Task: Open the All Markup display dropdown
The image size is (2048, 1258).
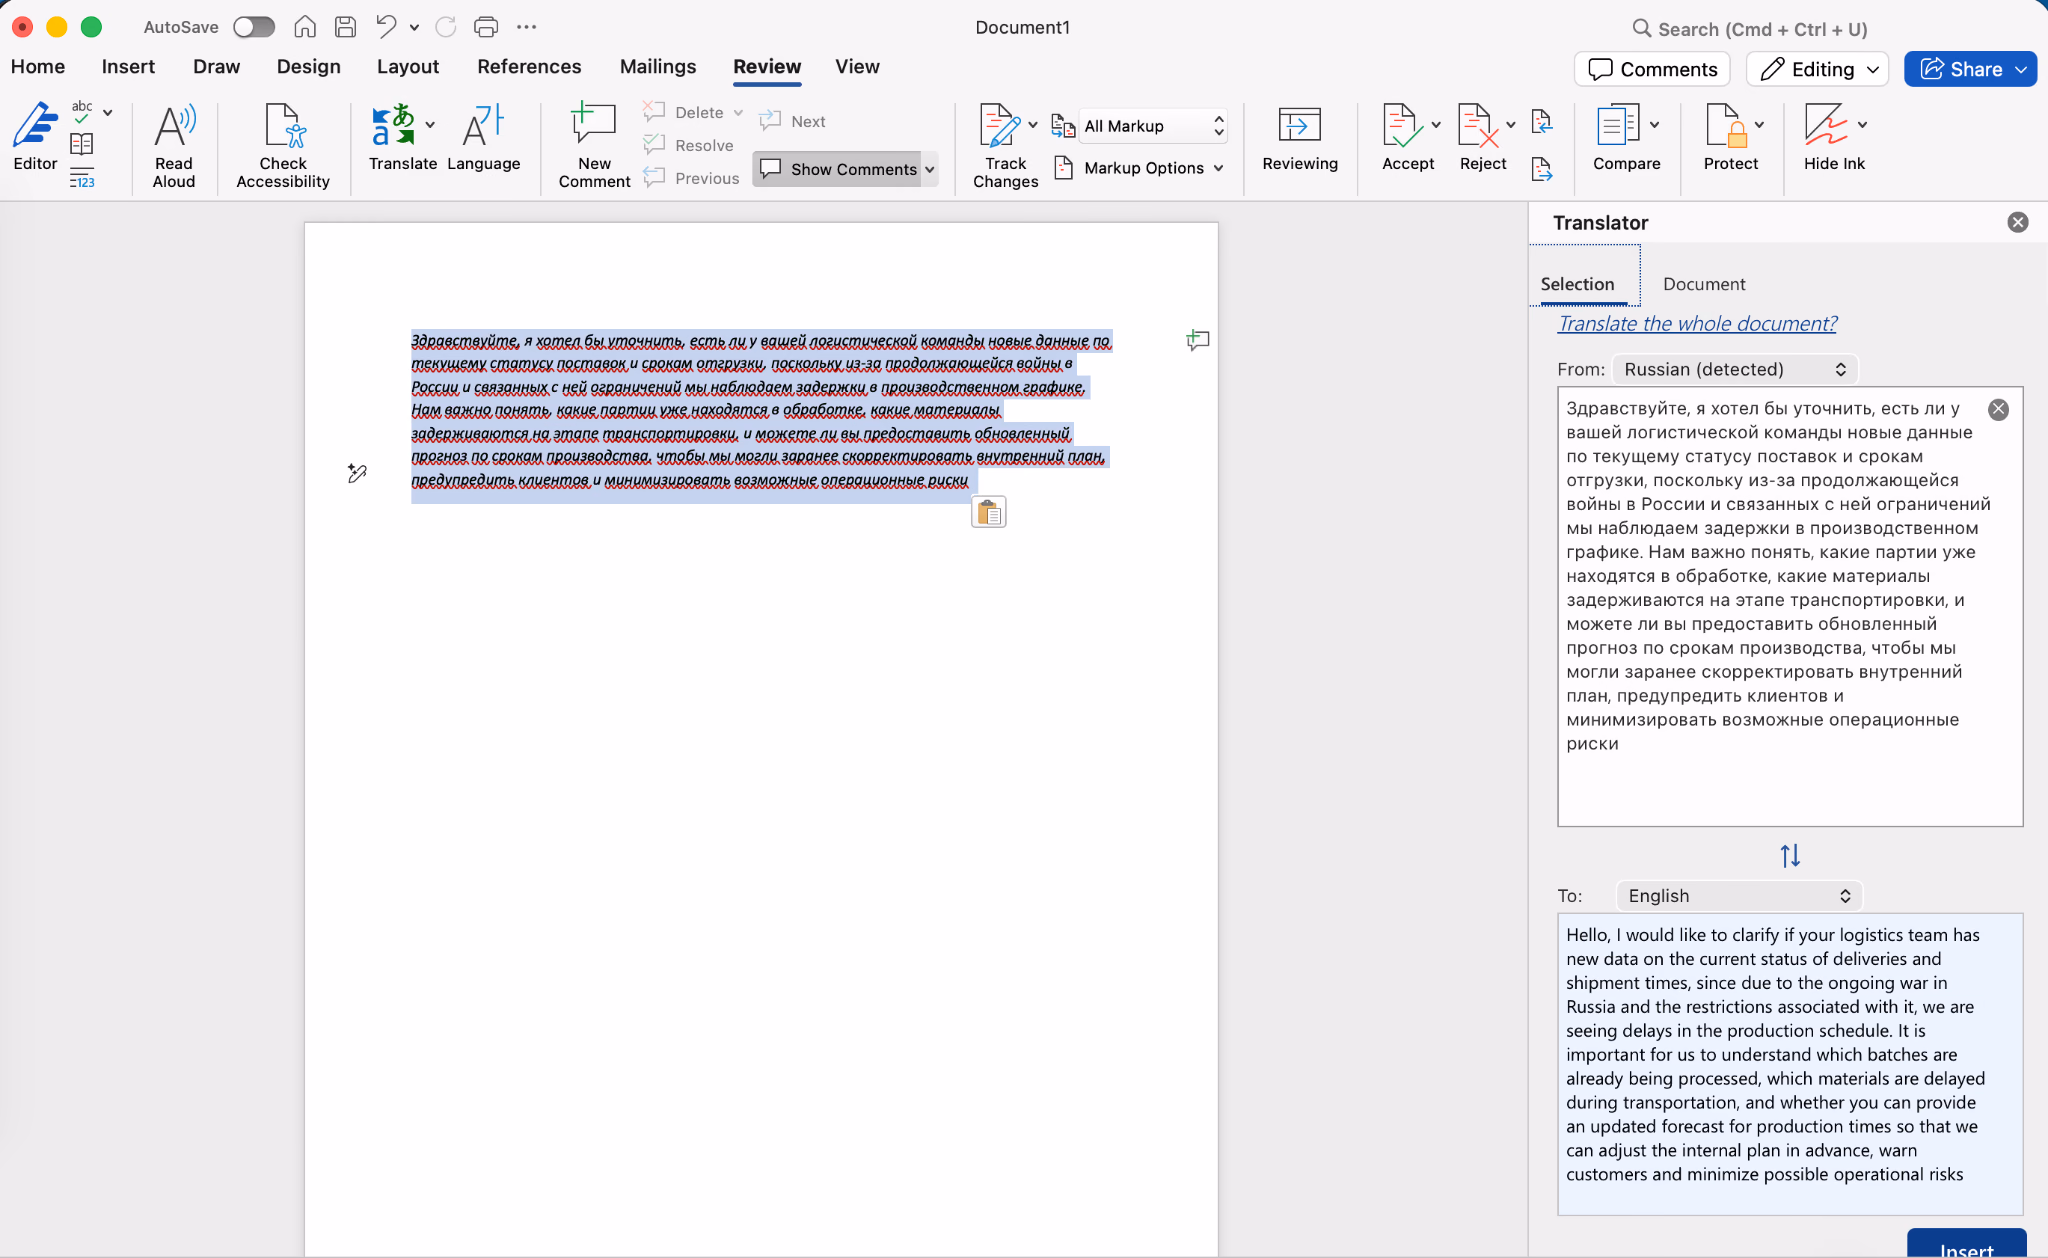Action: (x=1153, y=126)
